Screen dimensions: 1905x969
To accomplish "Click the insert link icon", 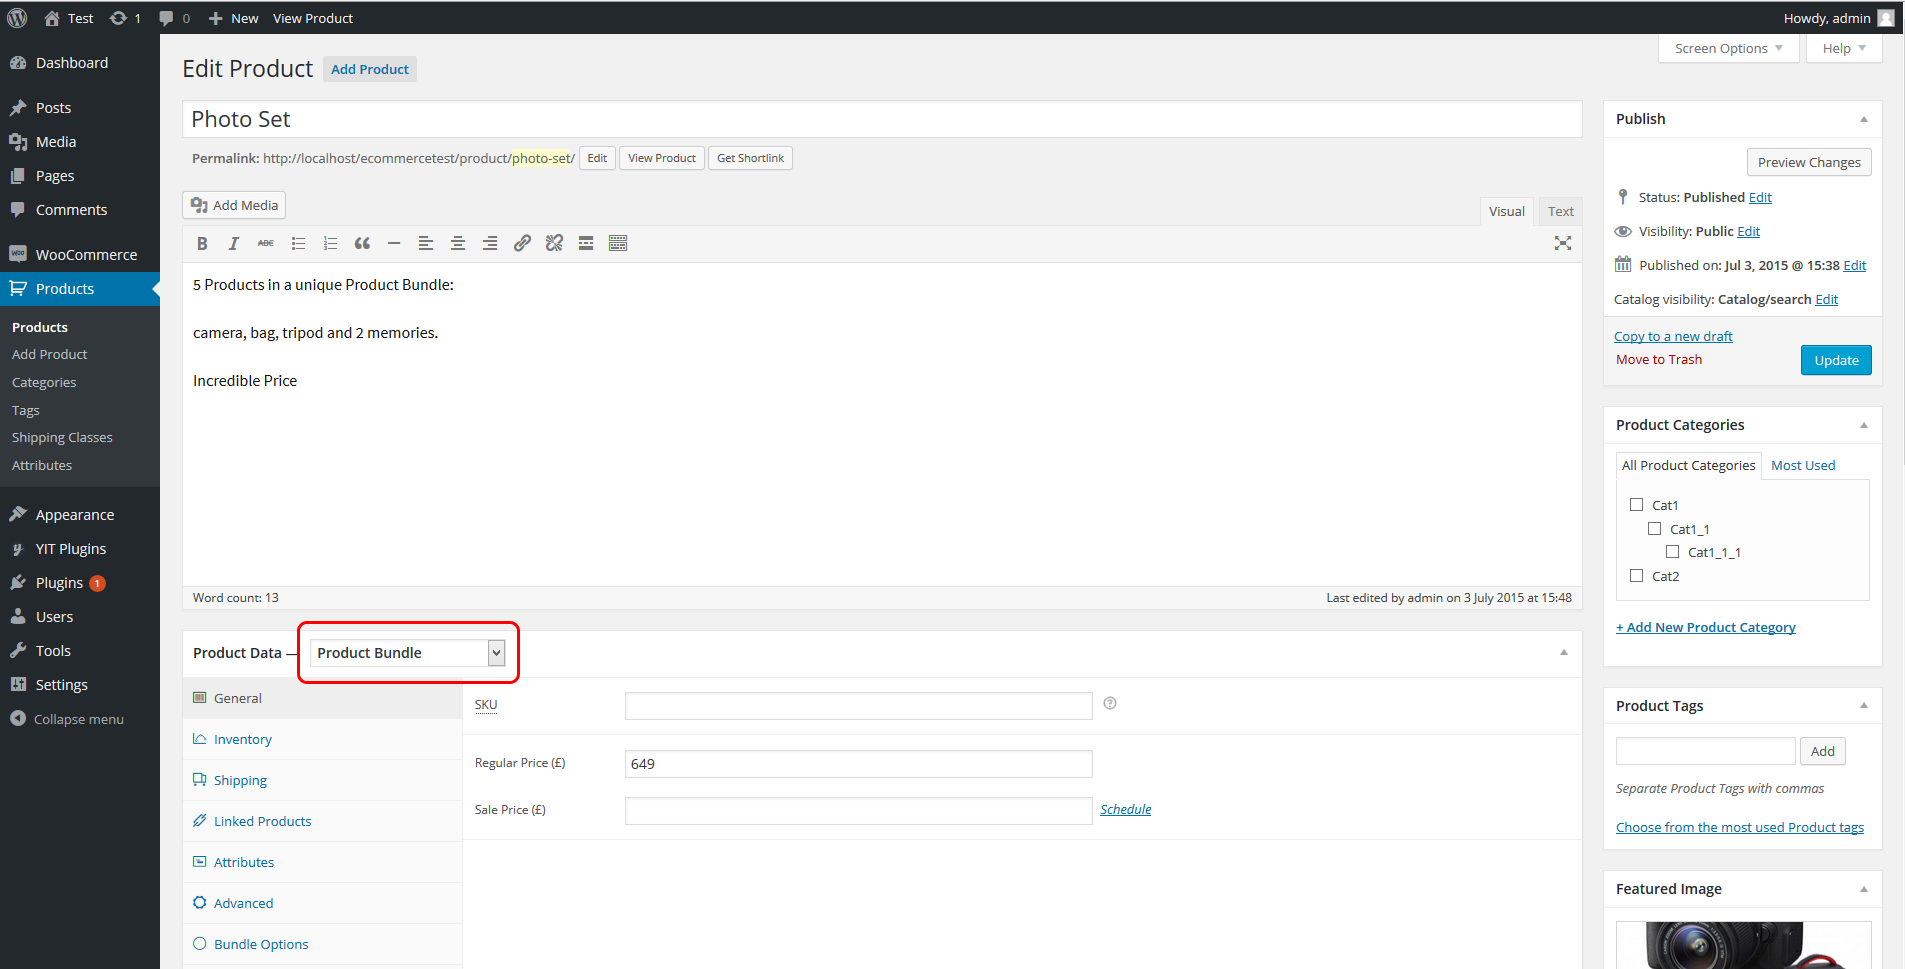I will 522,243.
